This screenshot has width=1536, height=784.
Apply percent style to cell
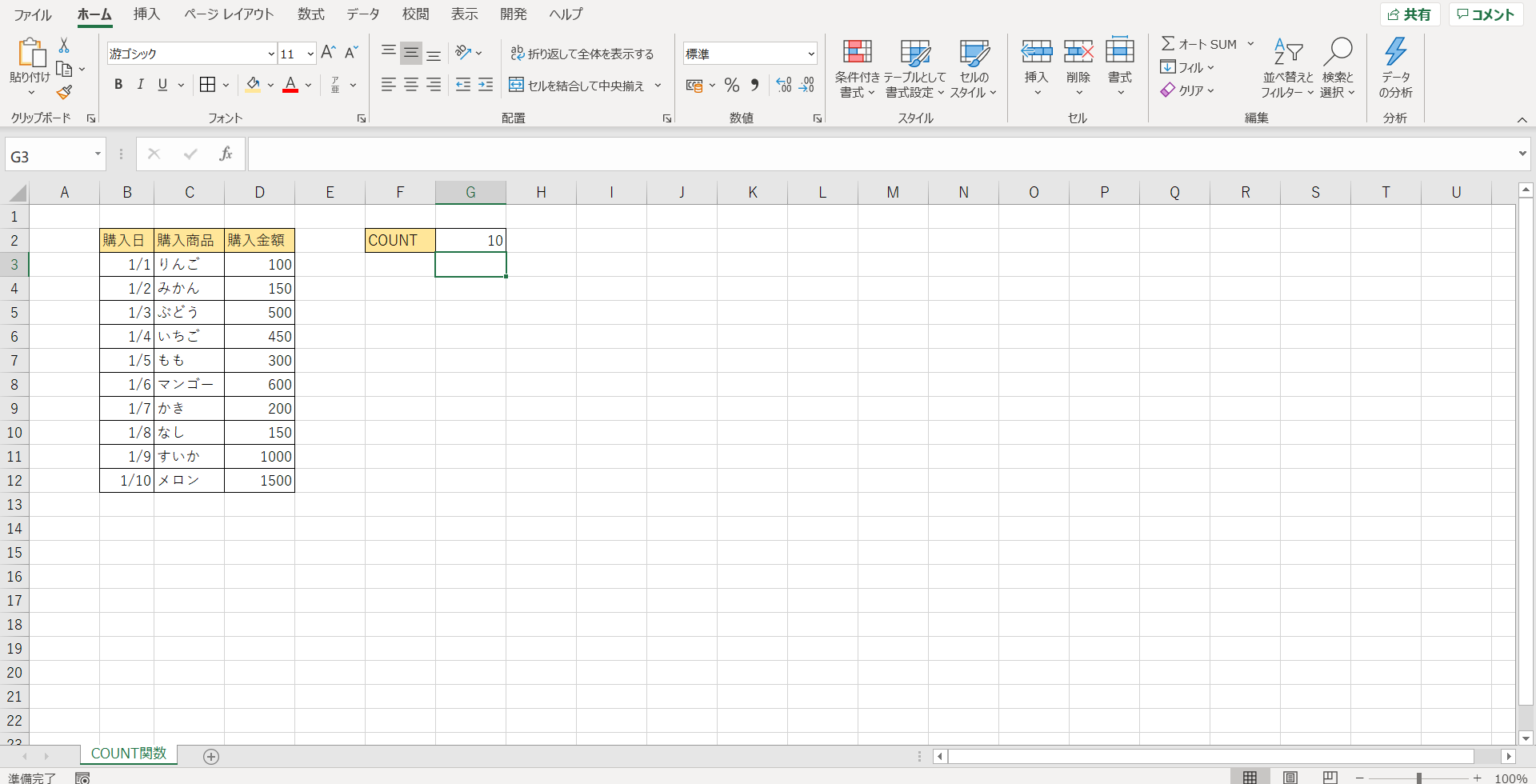coord(731,85)
